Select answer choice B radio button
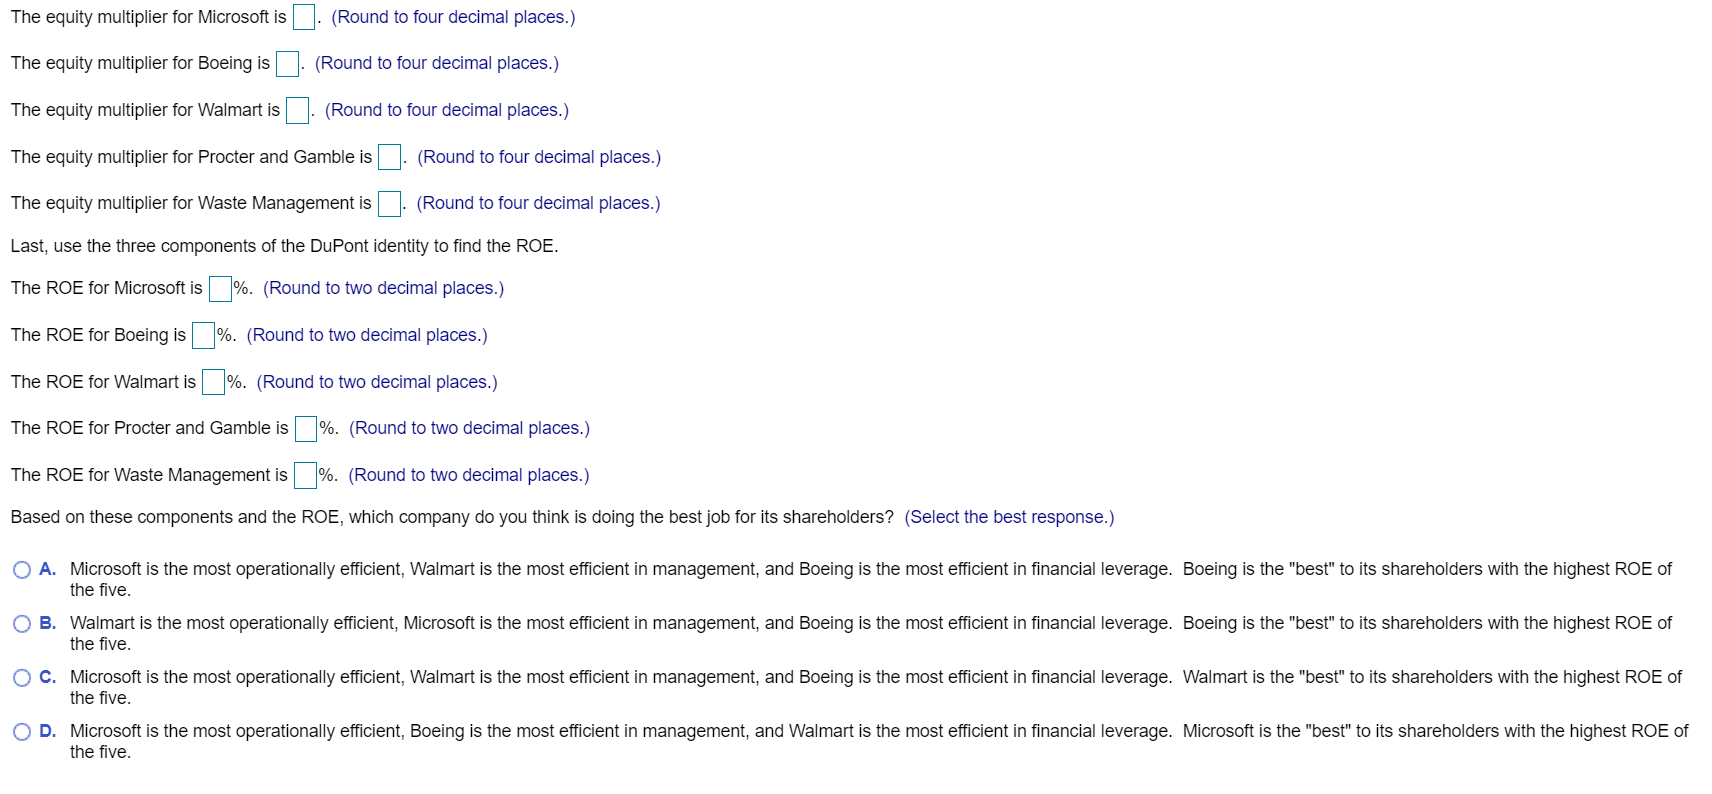Viewport: 1712px width, 794px height. (x=22, y=624)
